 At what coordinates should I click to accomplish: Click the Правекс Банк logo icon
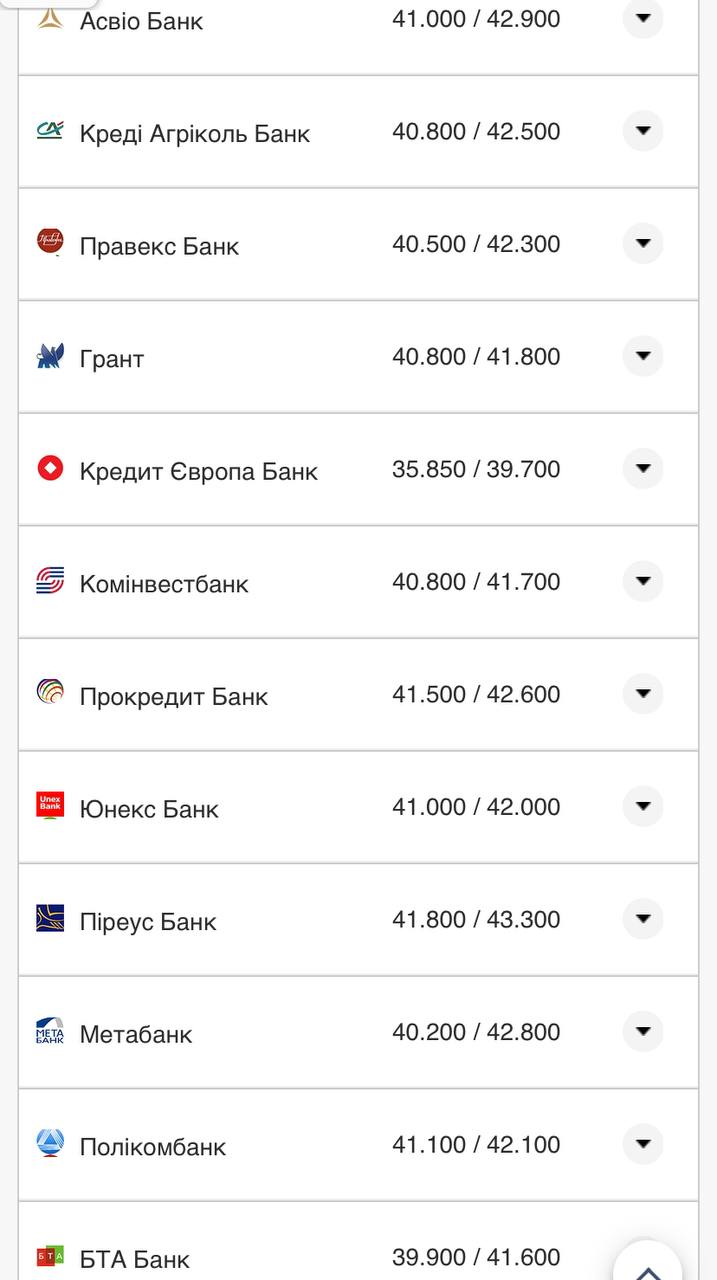(50, 242)
